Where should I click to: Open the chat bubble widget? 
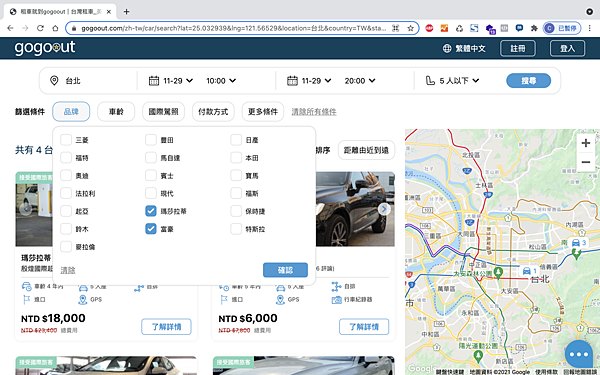(x=578, y=354)
